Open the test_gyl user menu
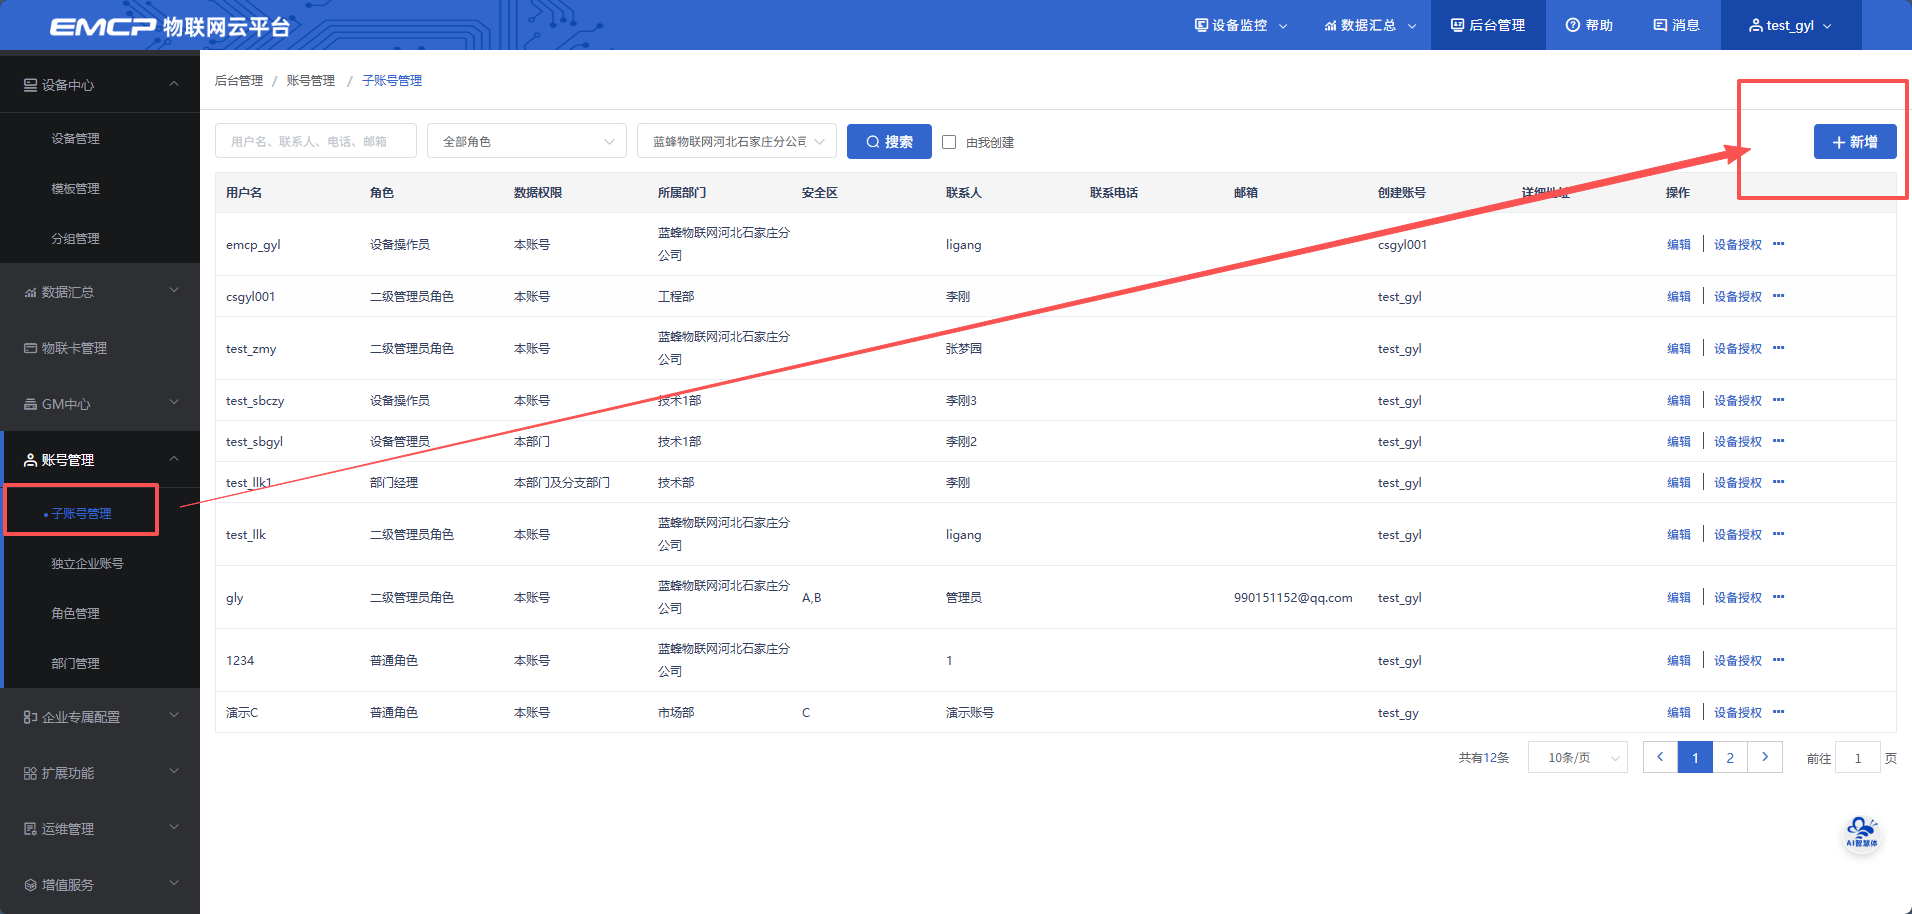 tap(1790, 25)
